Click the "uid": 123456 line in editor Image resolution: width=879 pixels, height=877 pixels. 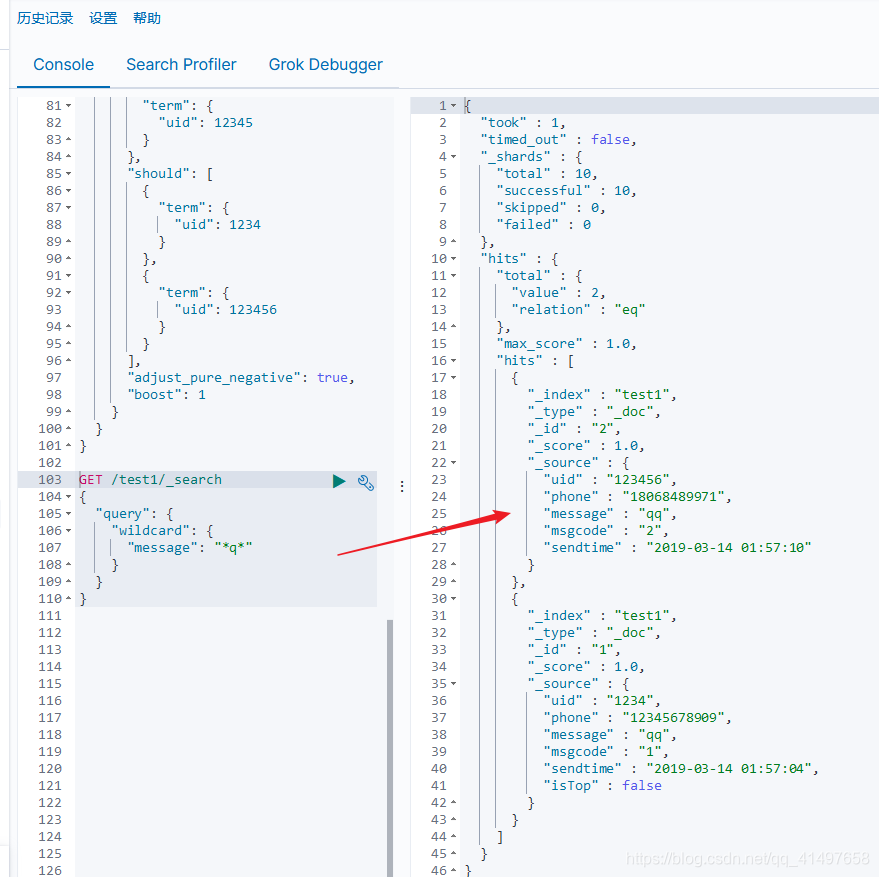click(225, 310)
